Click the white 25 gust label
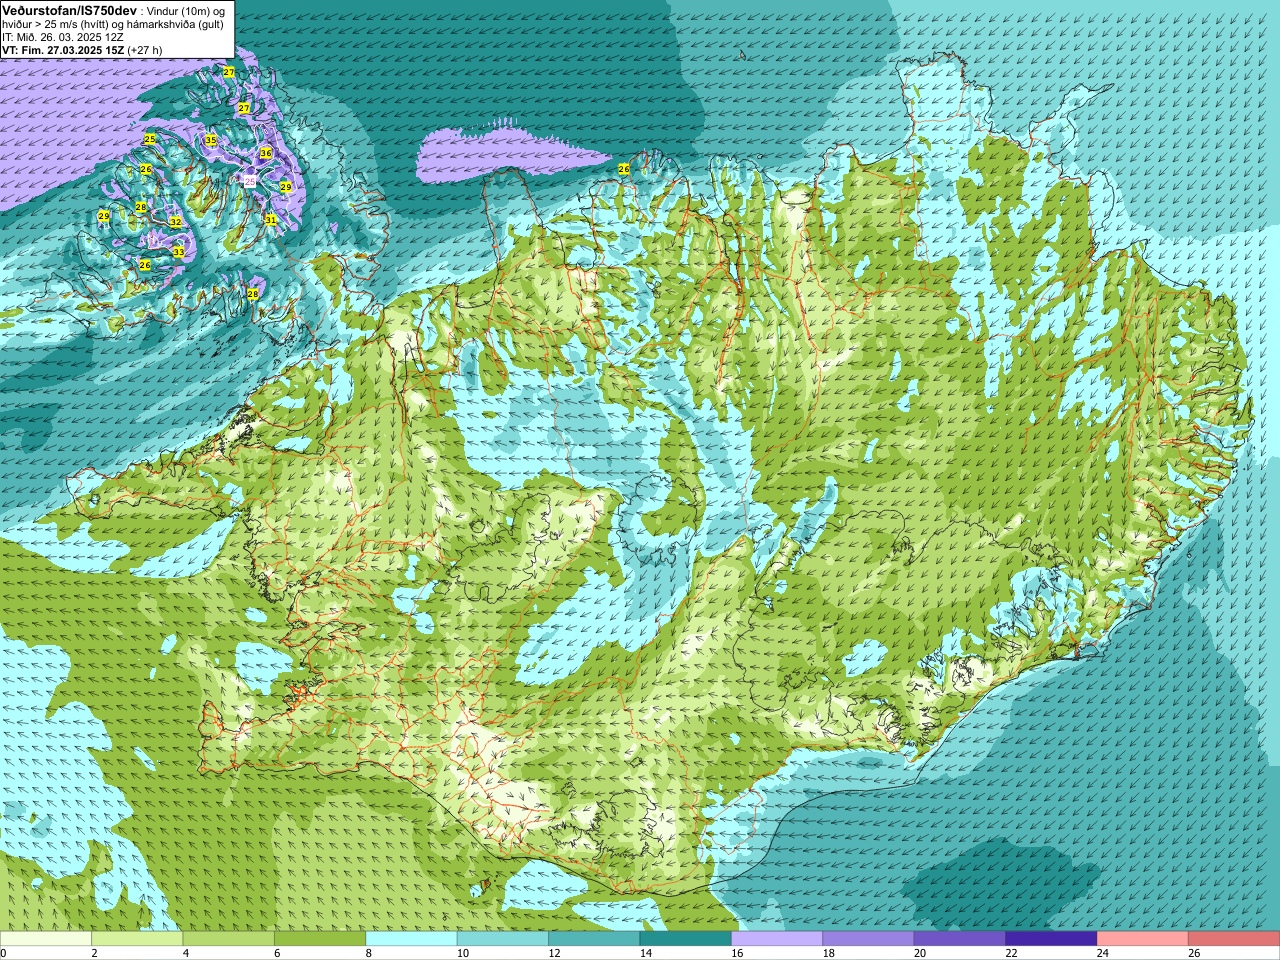The height and width of the screenshot is (960, 1280). [250, 181]
